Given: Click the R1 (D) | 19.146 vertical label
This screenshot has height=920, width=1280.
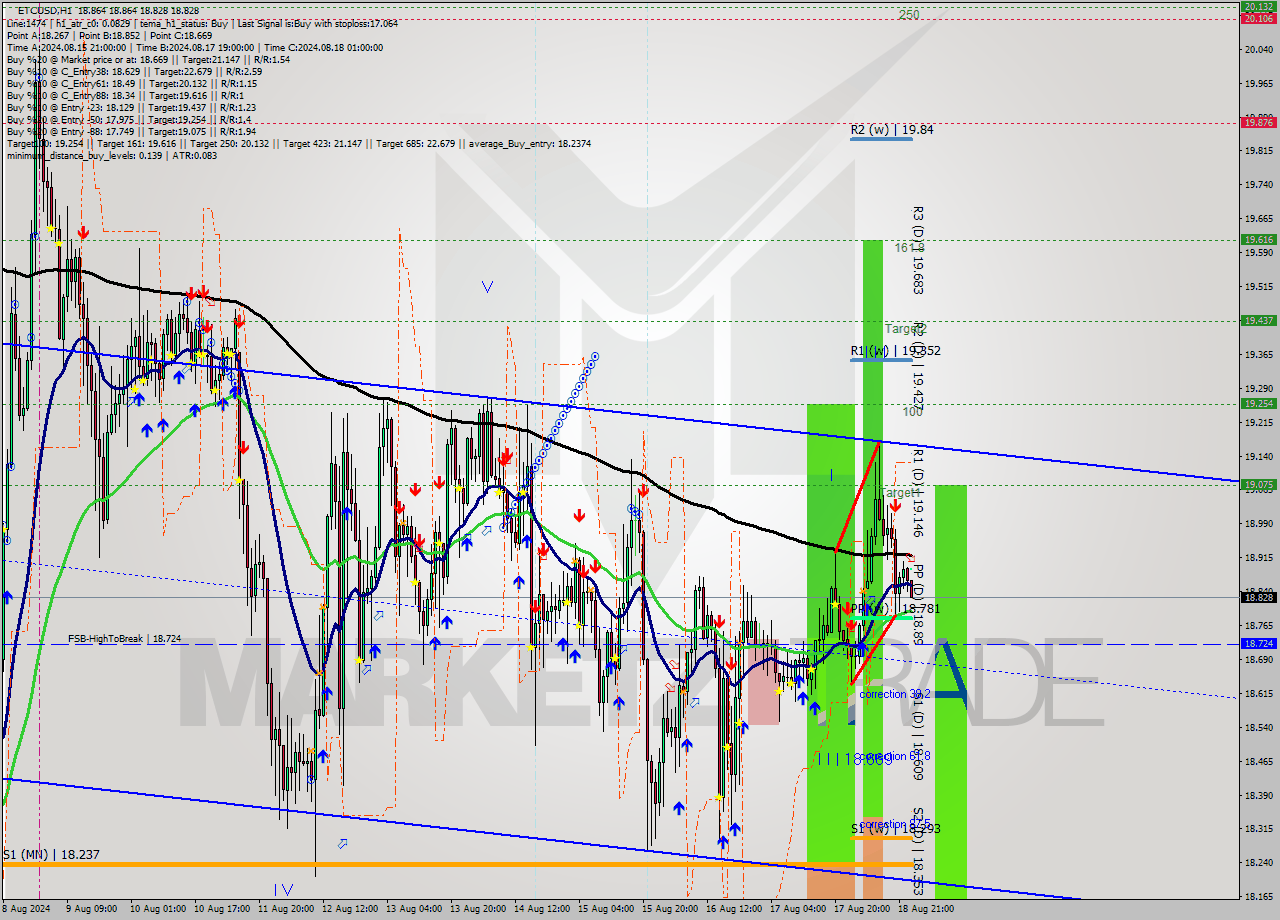Looking at the screenshot, I should coord(918,495).
